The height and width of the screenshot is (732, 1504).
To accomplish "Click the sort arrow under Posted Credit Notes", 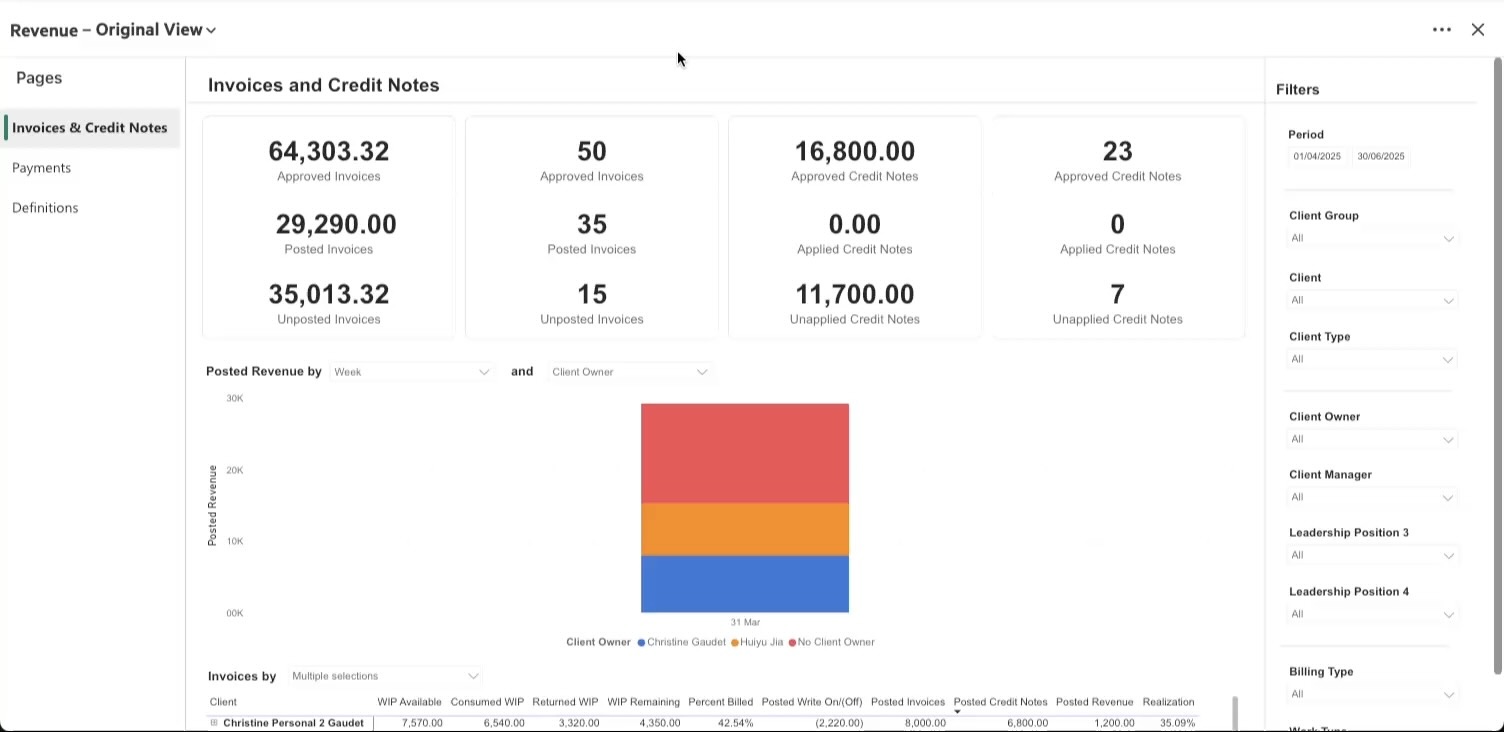I will 957,713.
